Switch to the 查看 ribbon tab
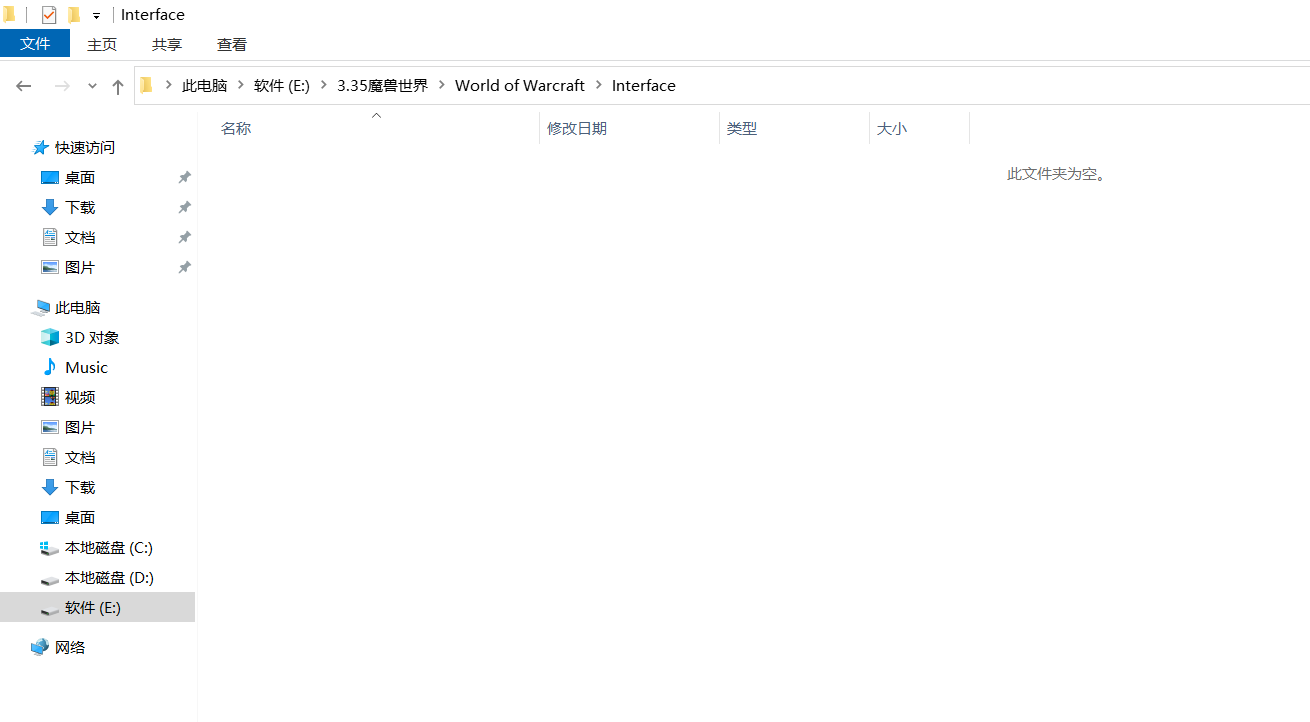 (x=231, y=44)
